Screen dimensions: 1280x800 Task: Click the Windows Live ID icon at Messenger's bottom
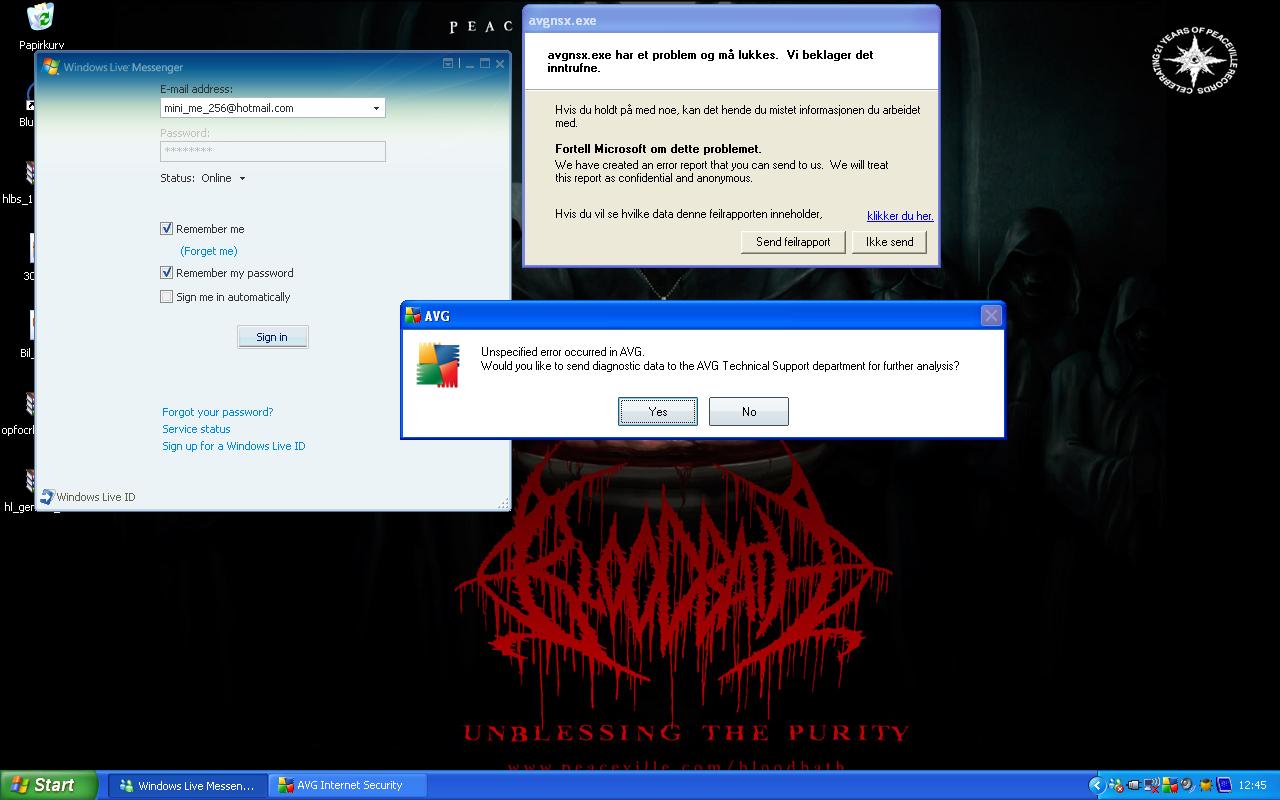[x=47, y=496]
